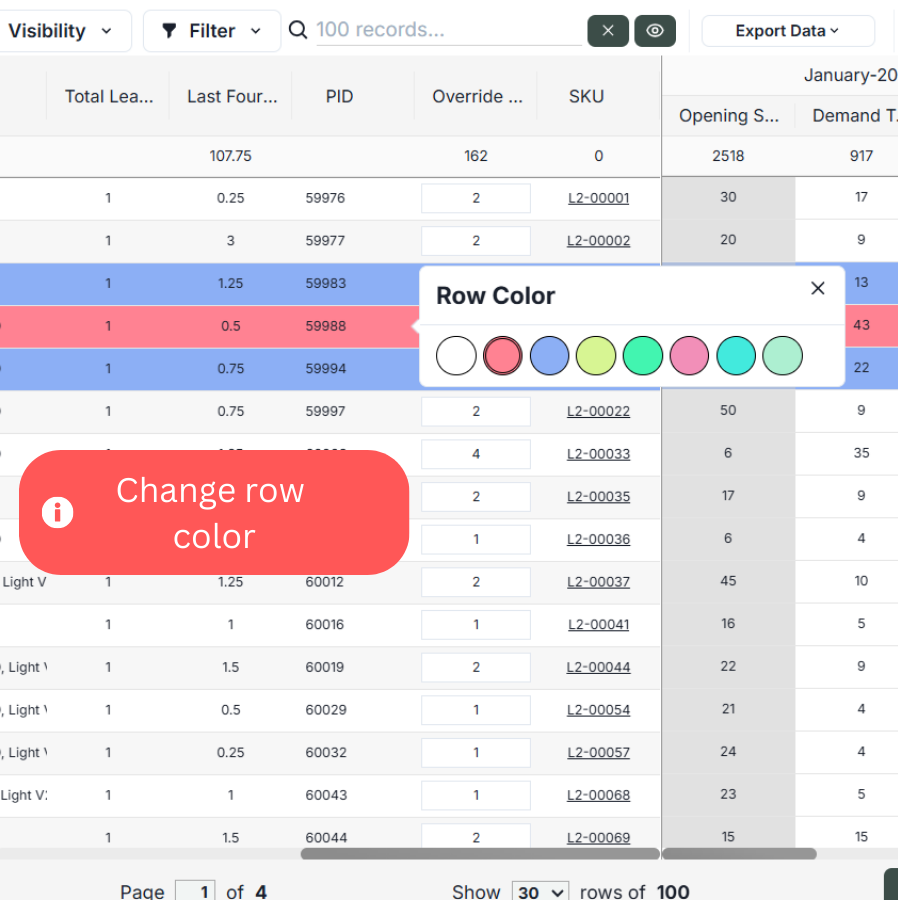Select the pink row color swatch
Viewport: 898px width, 900px height.
[689, 355]
